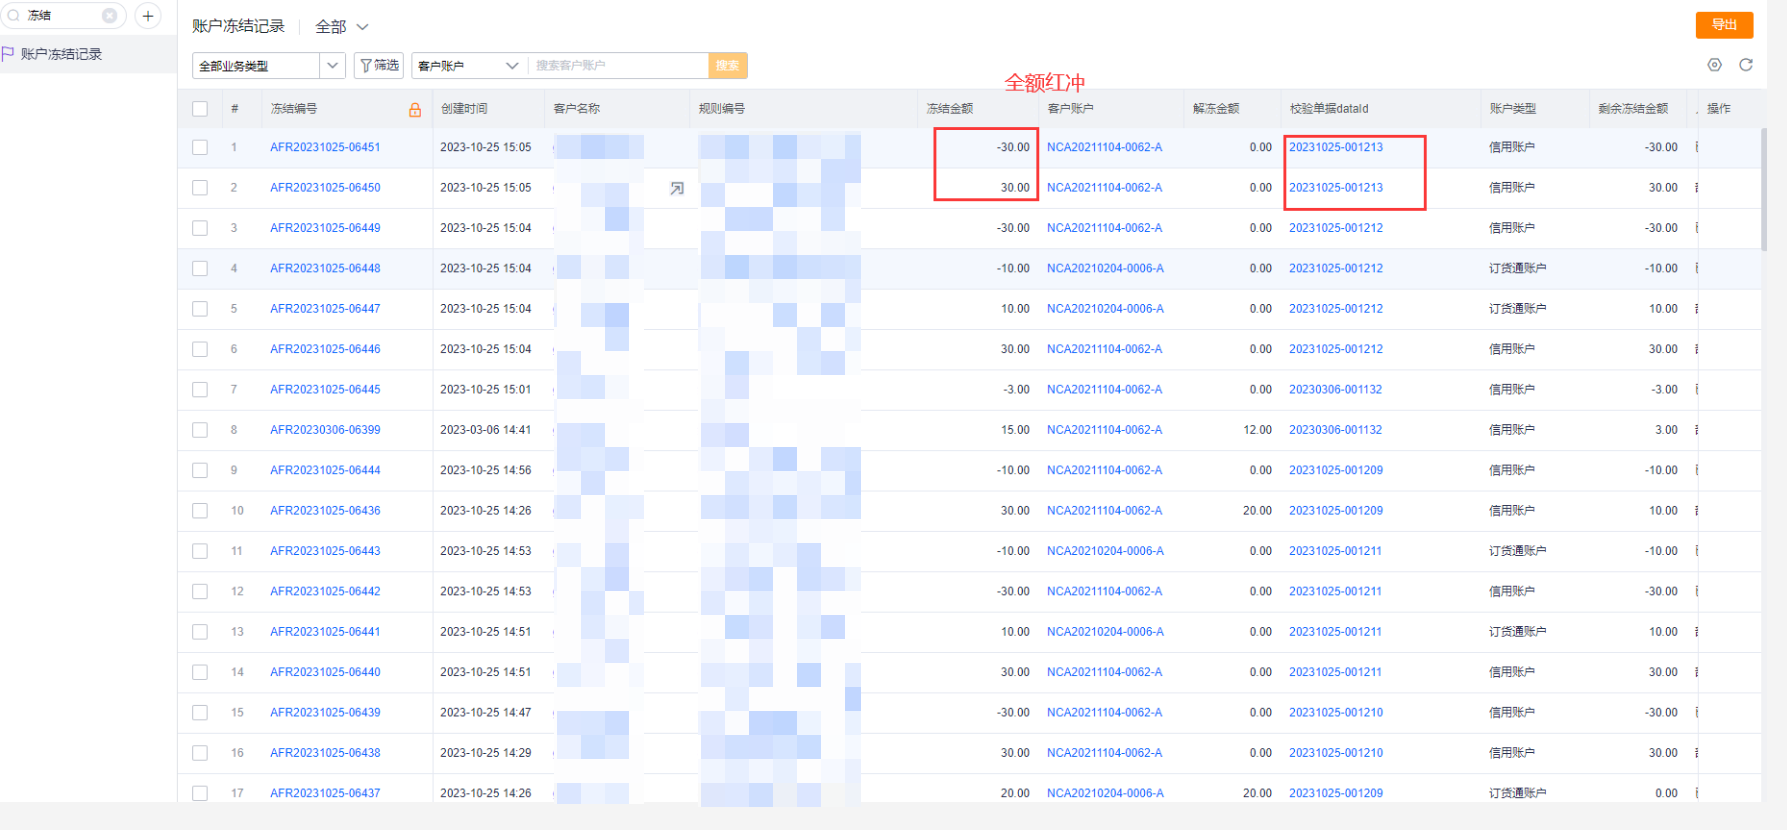Open freeze record AFR20231025-06441
This screenshot has height=830, width=1787.
[325, 632]
